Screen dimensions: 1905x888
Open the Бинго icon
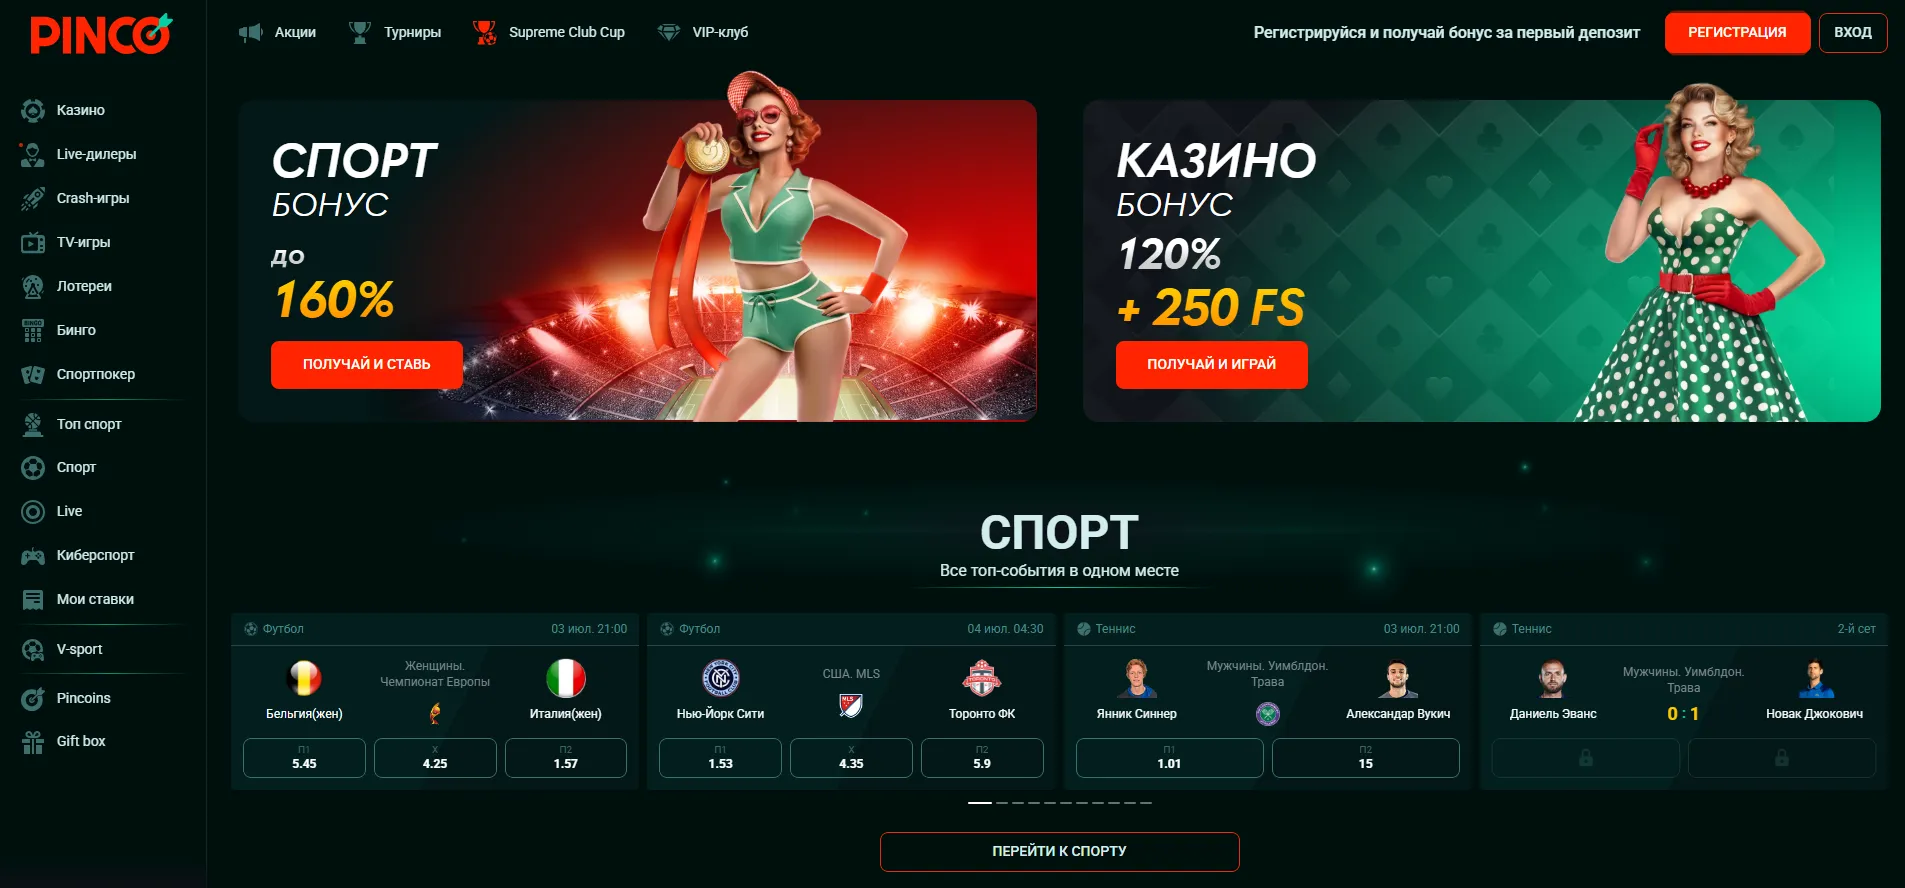point(33,331)
